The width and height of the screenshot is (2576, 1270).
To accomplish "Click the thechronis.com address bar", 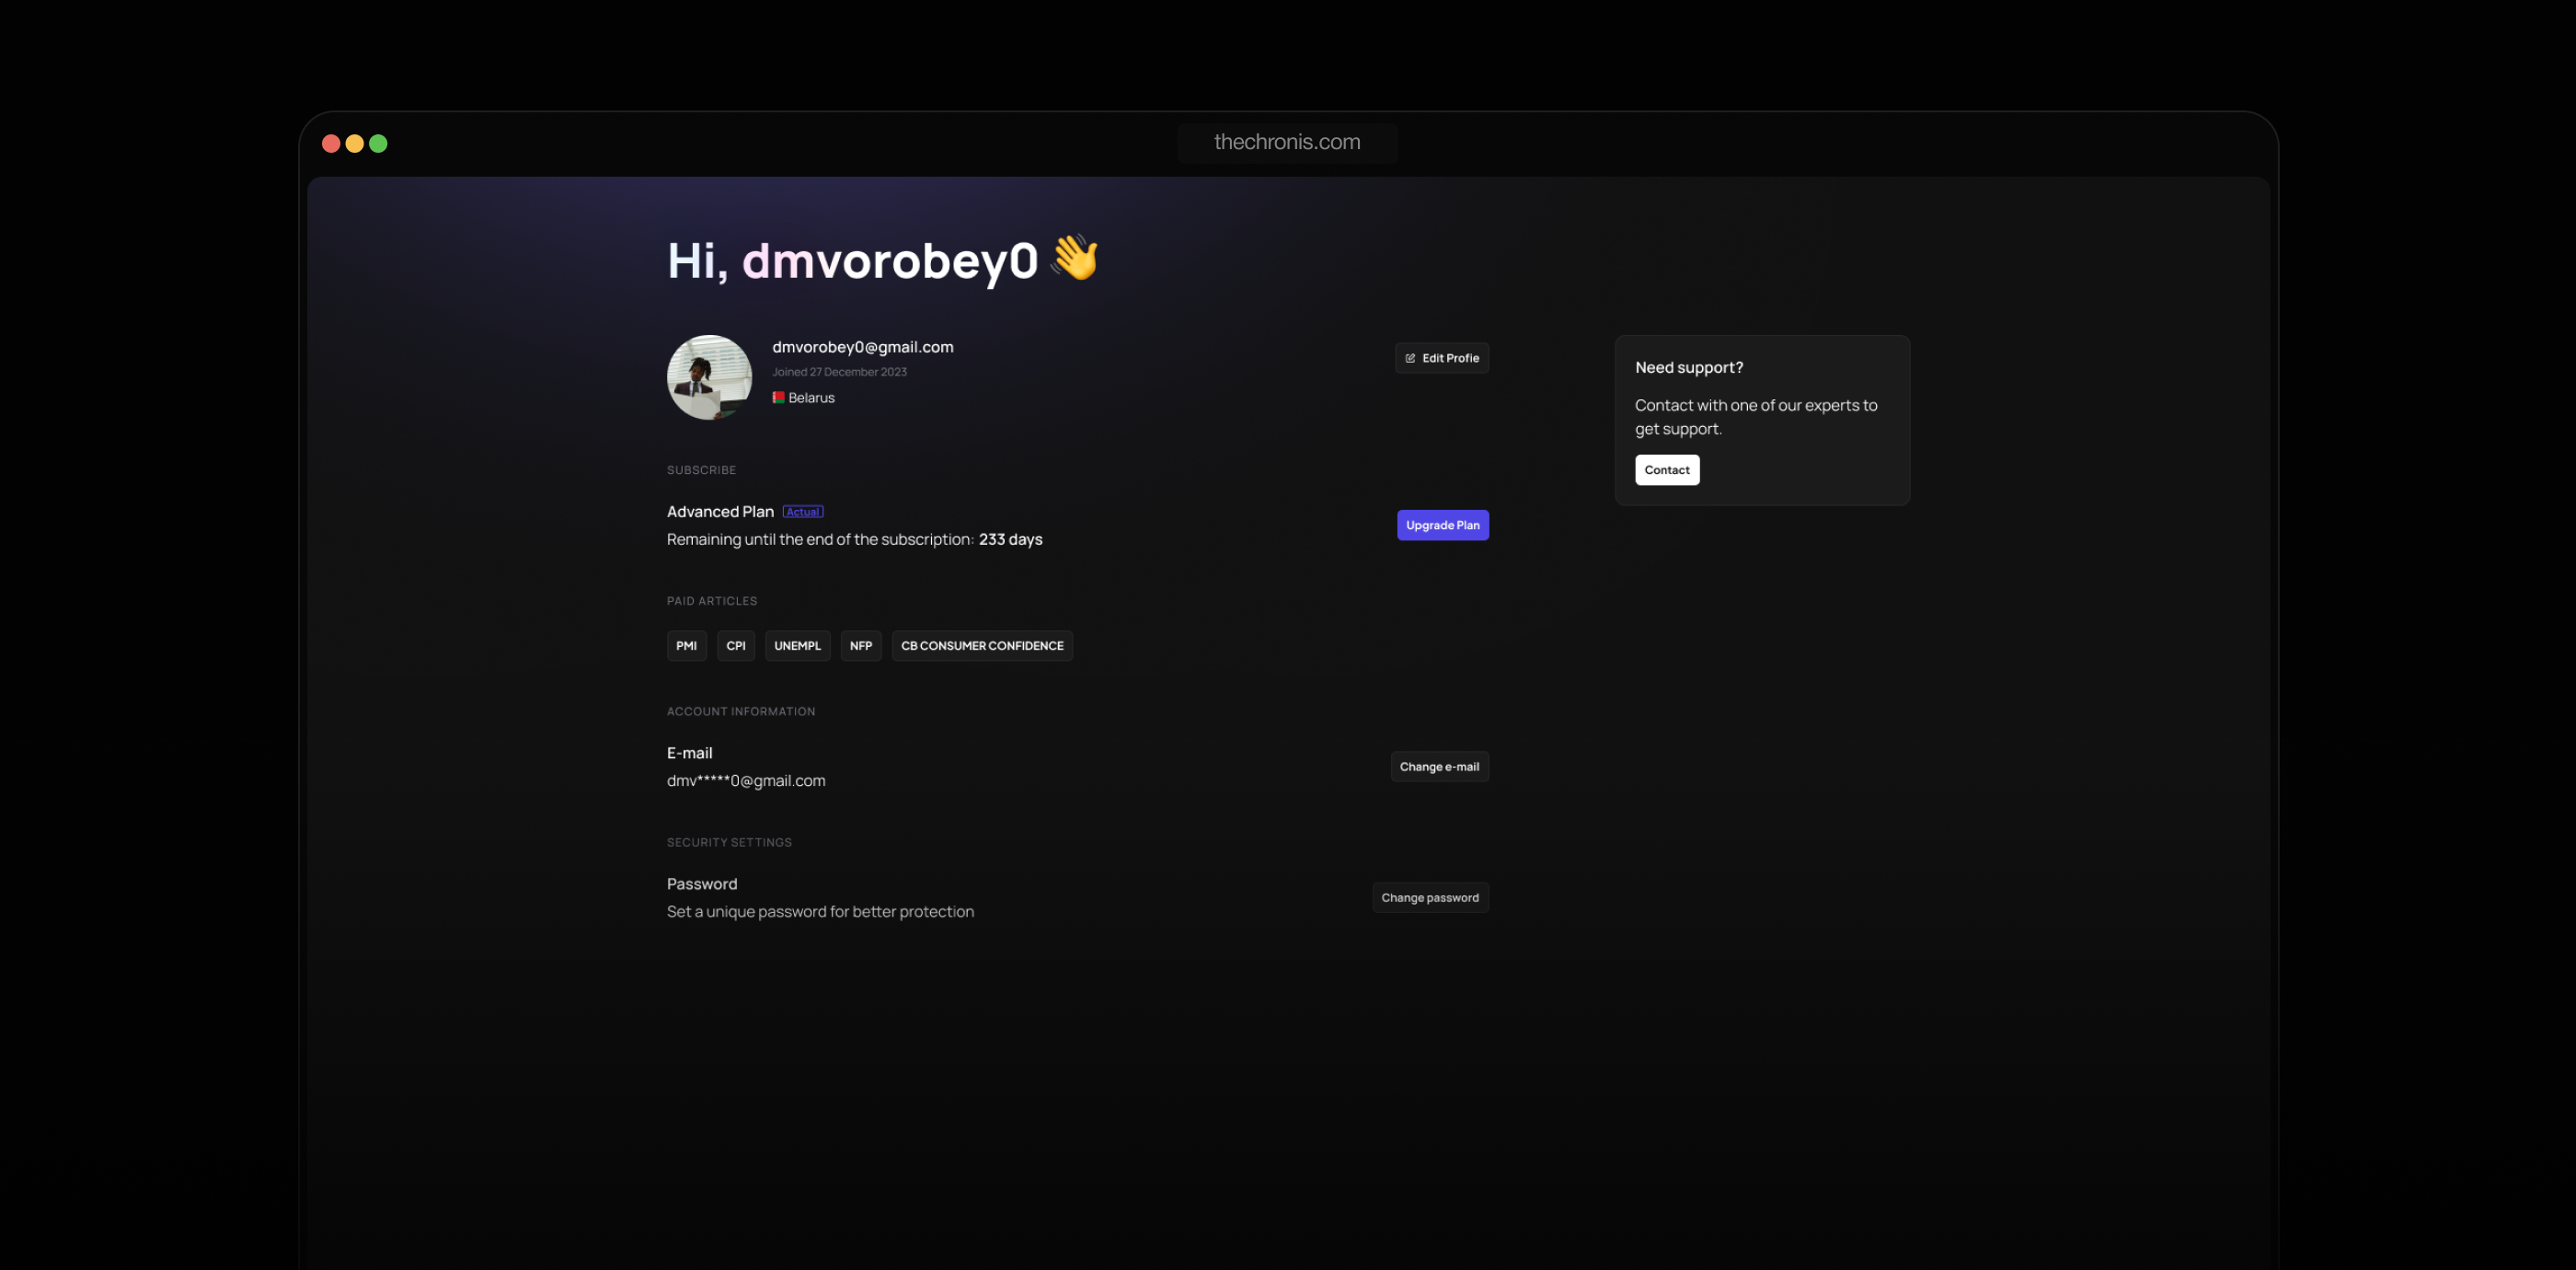I will pyautogui.click(x=1287, y=143).
